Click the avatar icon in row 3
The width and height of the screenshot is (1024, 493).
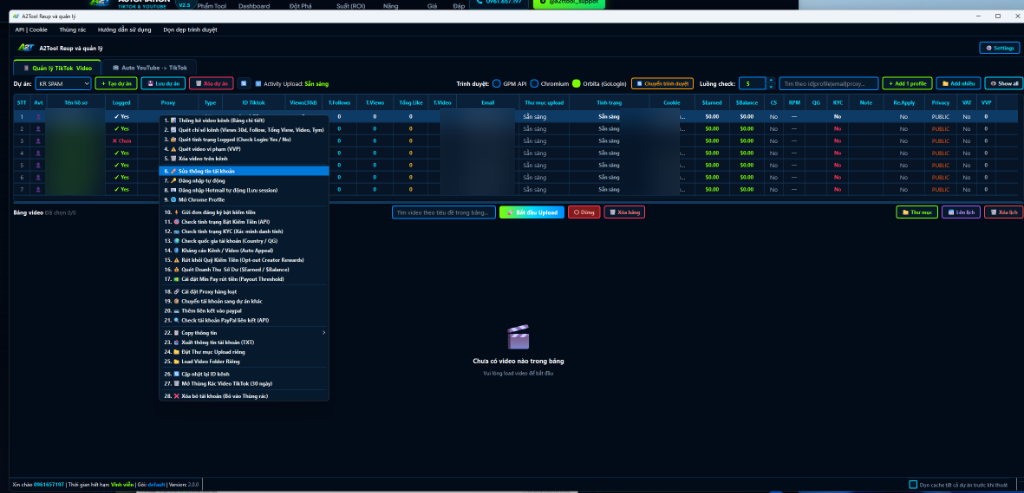[x=38, y=140]
